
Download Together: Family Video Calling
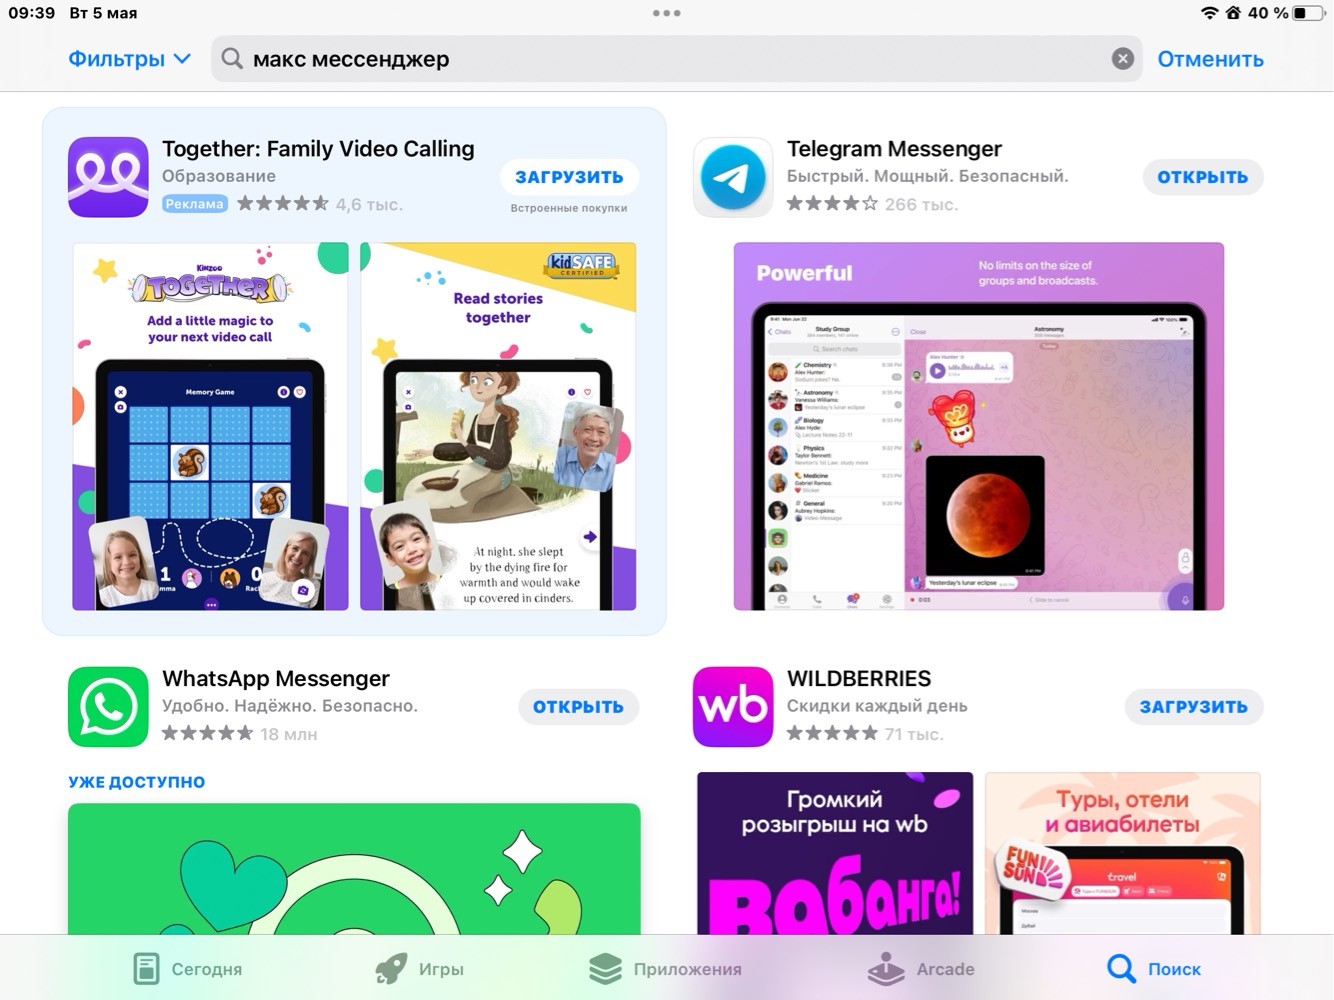[x=569, y=177]
